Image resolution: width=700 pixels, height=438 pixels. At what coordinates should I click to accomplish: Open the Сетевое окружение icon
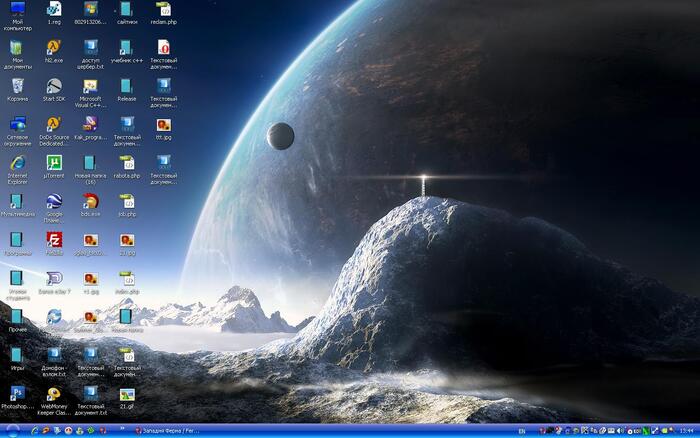(x=17, y=125)
